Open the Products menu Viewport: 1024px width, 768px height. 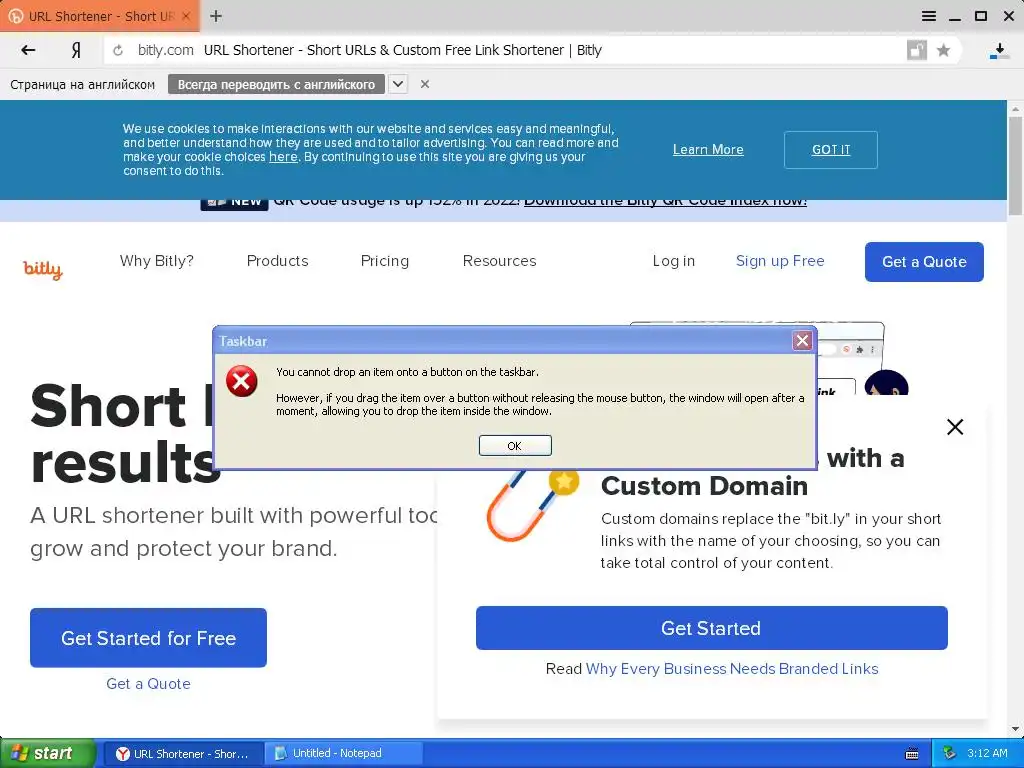coord(278,261)
